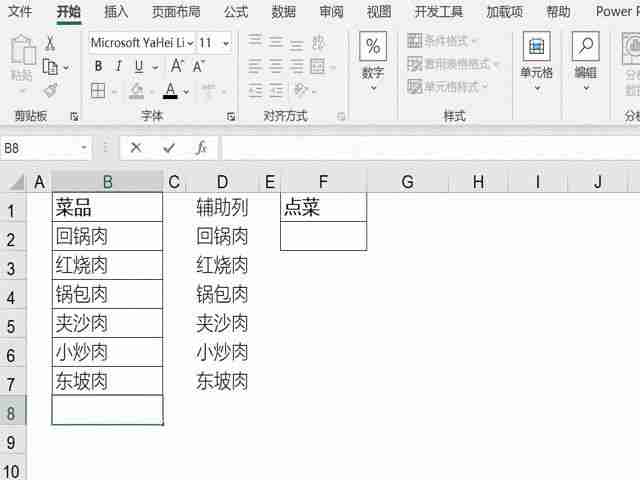Click the fill color bucket icon
Screen dimensions: 640x480
137,91
